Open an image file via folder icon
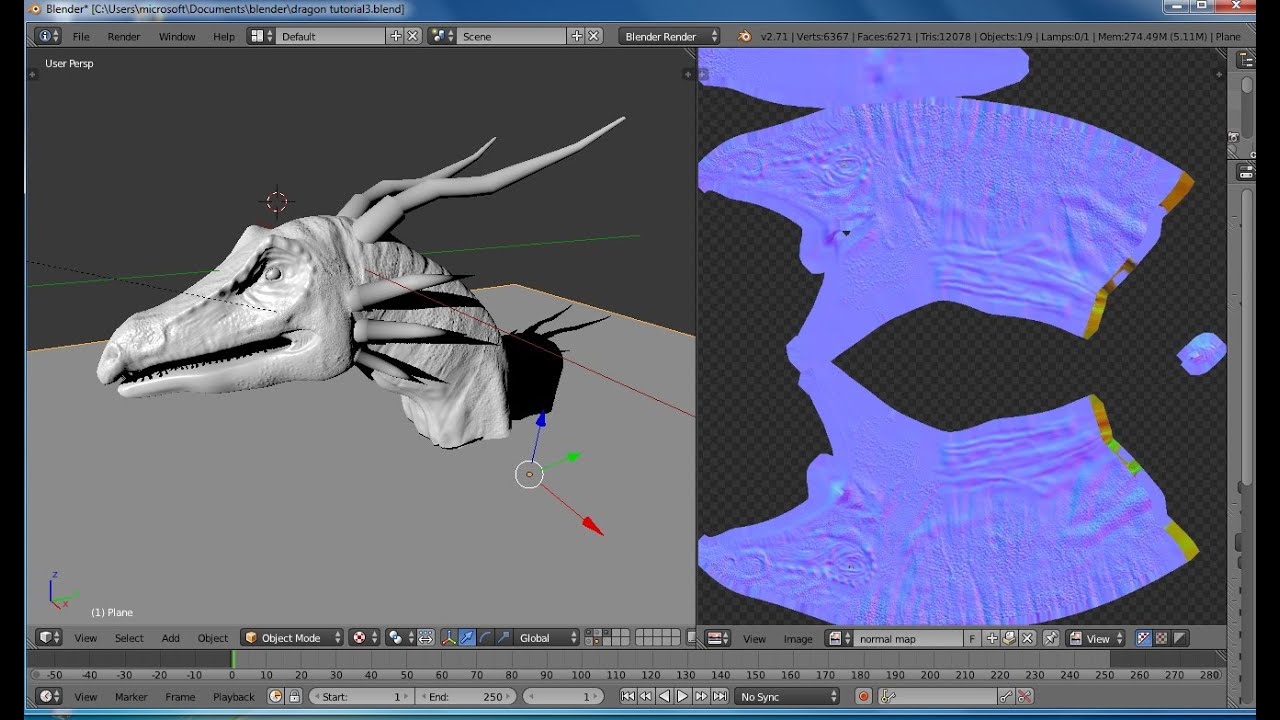Screen dimensions: 1280x720 [x=1009, y=638]
